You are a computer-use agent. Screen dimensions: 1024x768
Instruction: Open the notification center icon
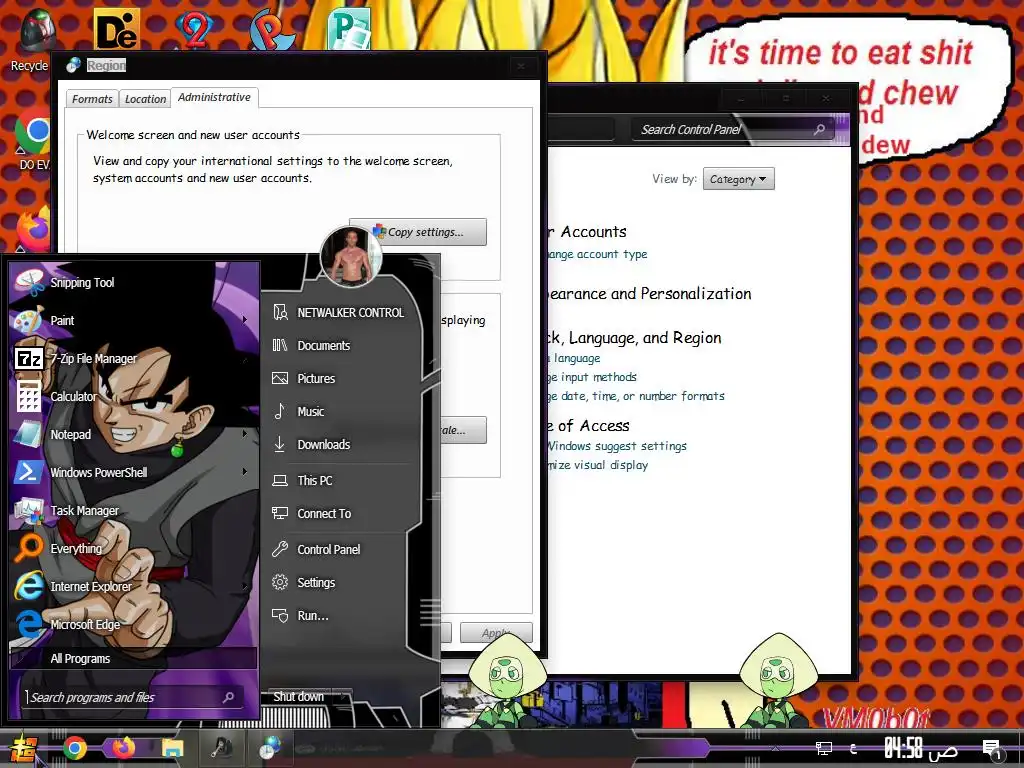[993, 750]
